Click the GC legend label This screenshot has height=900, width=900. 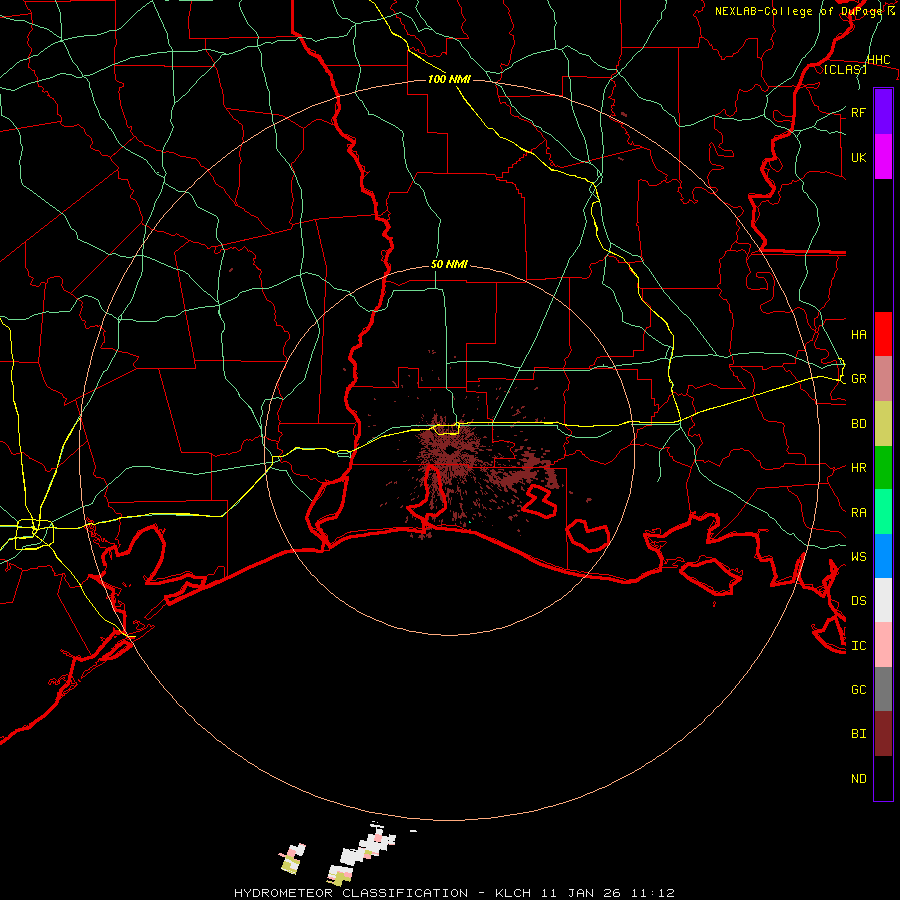(858, 690)
